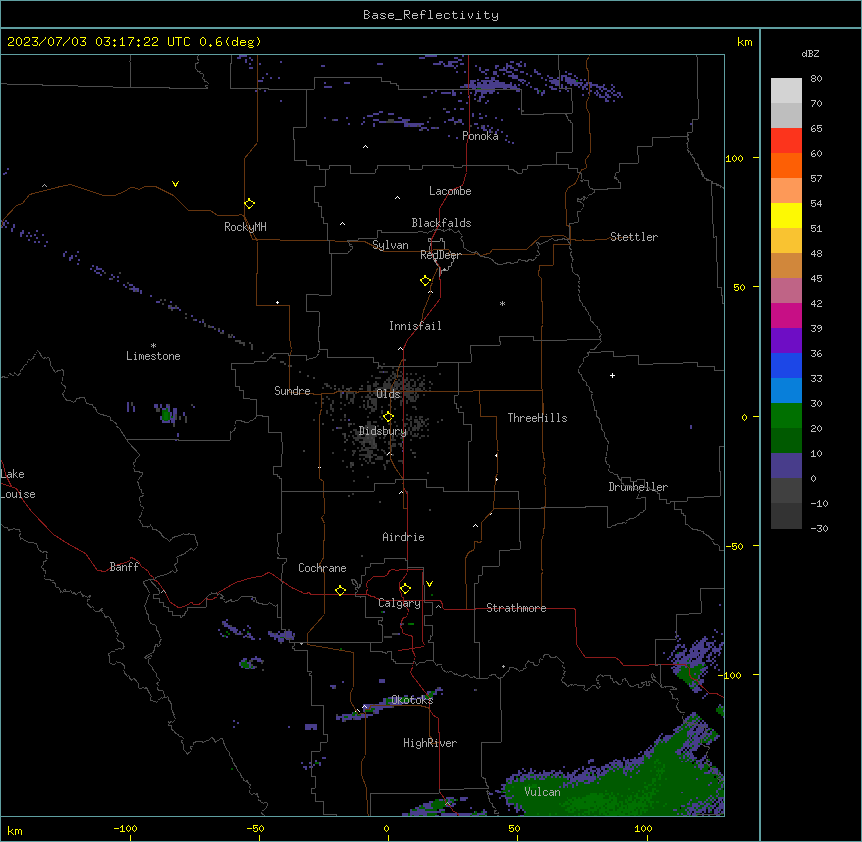
Task: Click the Strathmore town label
Action: (x=516, y=608)
